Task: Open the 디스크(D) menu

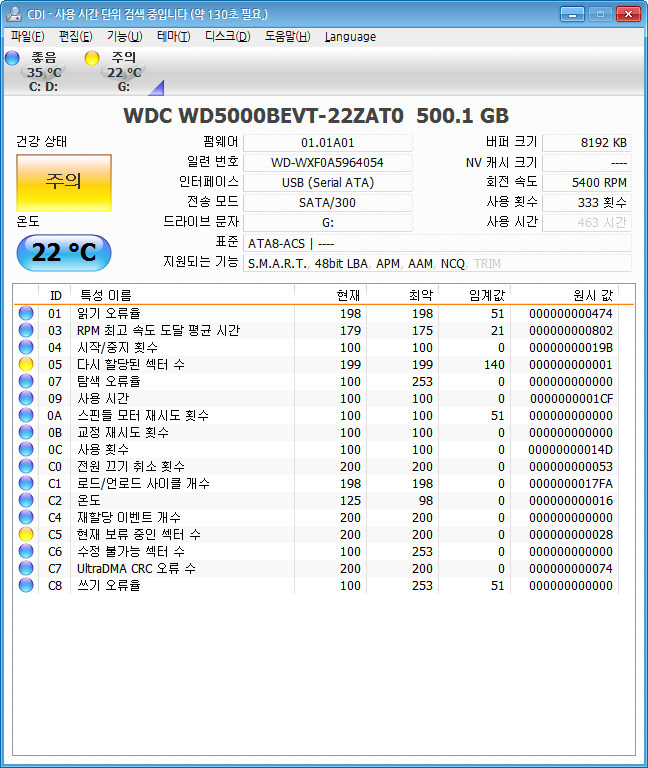Action: pos(227,37)
